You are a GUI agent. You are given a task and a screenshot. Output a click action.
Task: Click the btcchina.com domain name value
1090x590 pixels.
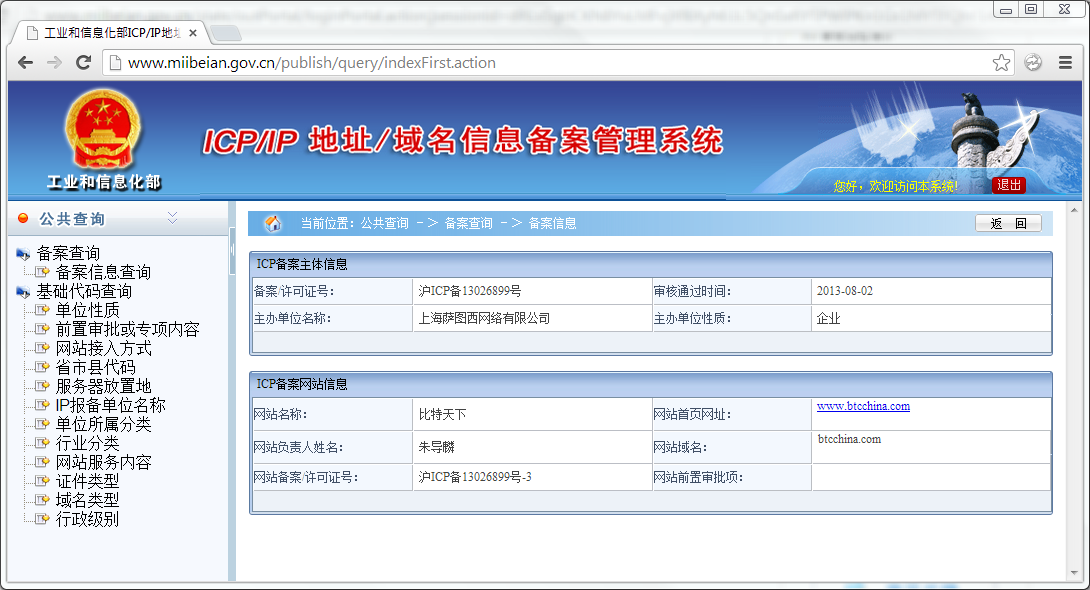849,439
